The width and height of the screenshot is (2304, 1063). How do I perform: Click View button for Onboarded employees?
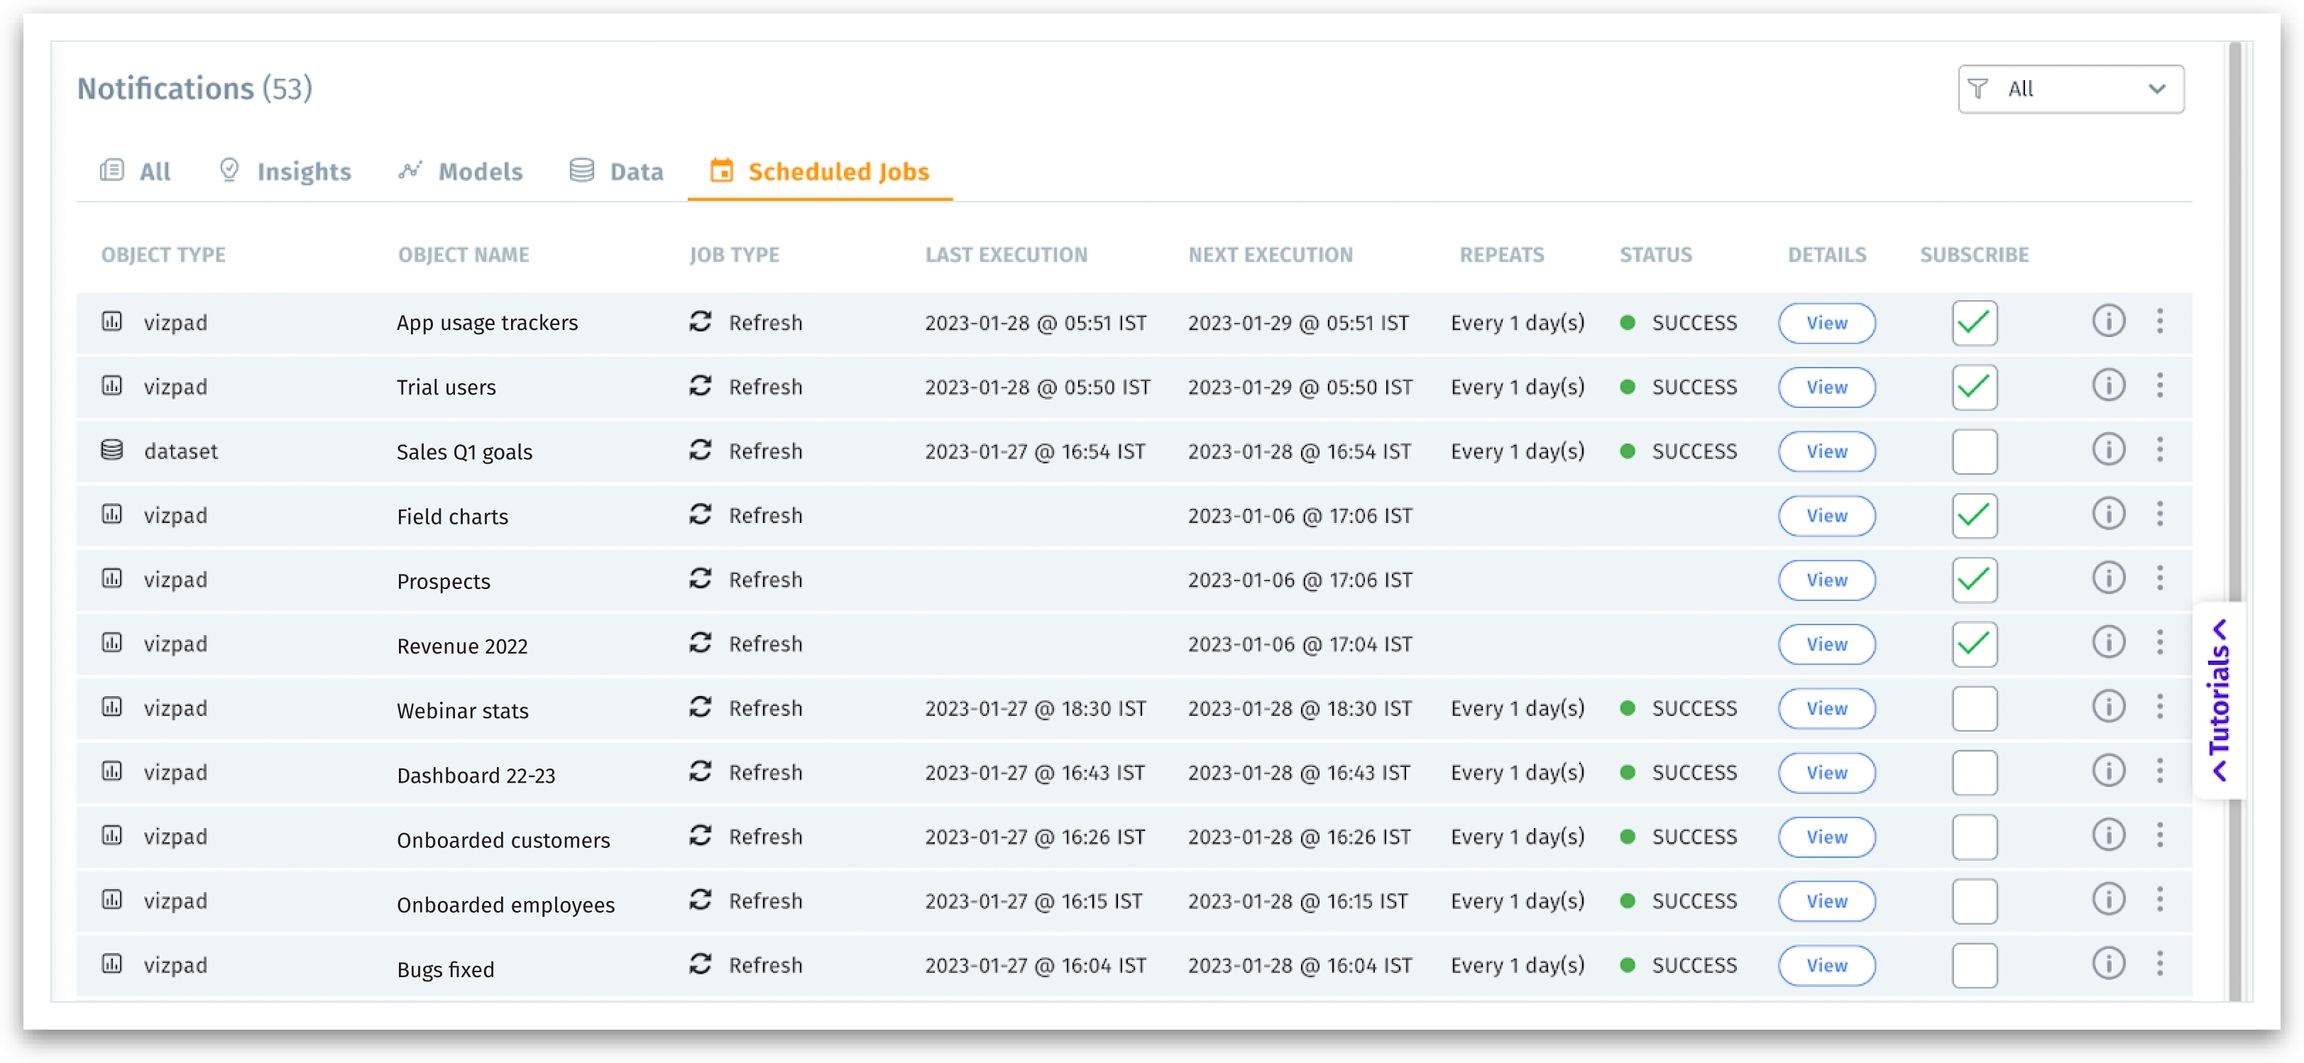point(1826,901)
